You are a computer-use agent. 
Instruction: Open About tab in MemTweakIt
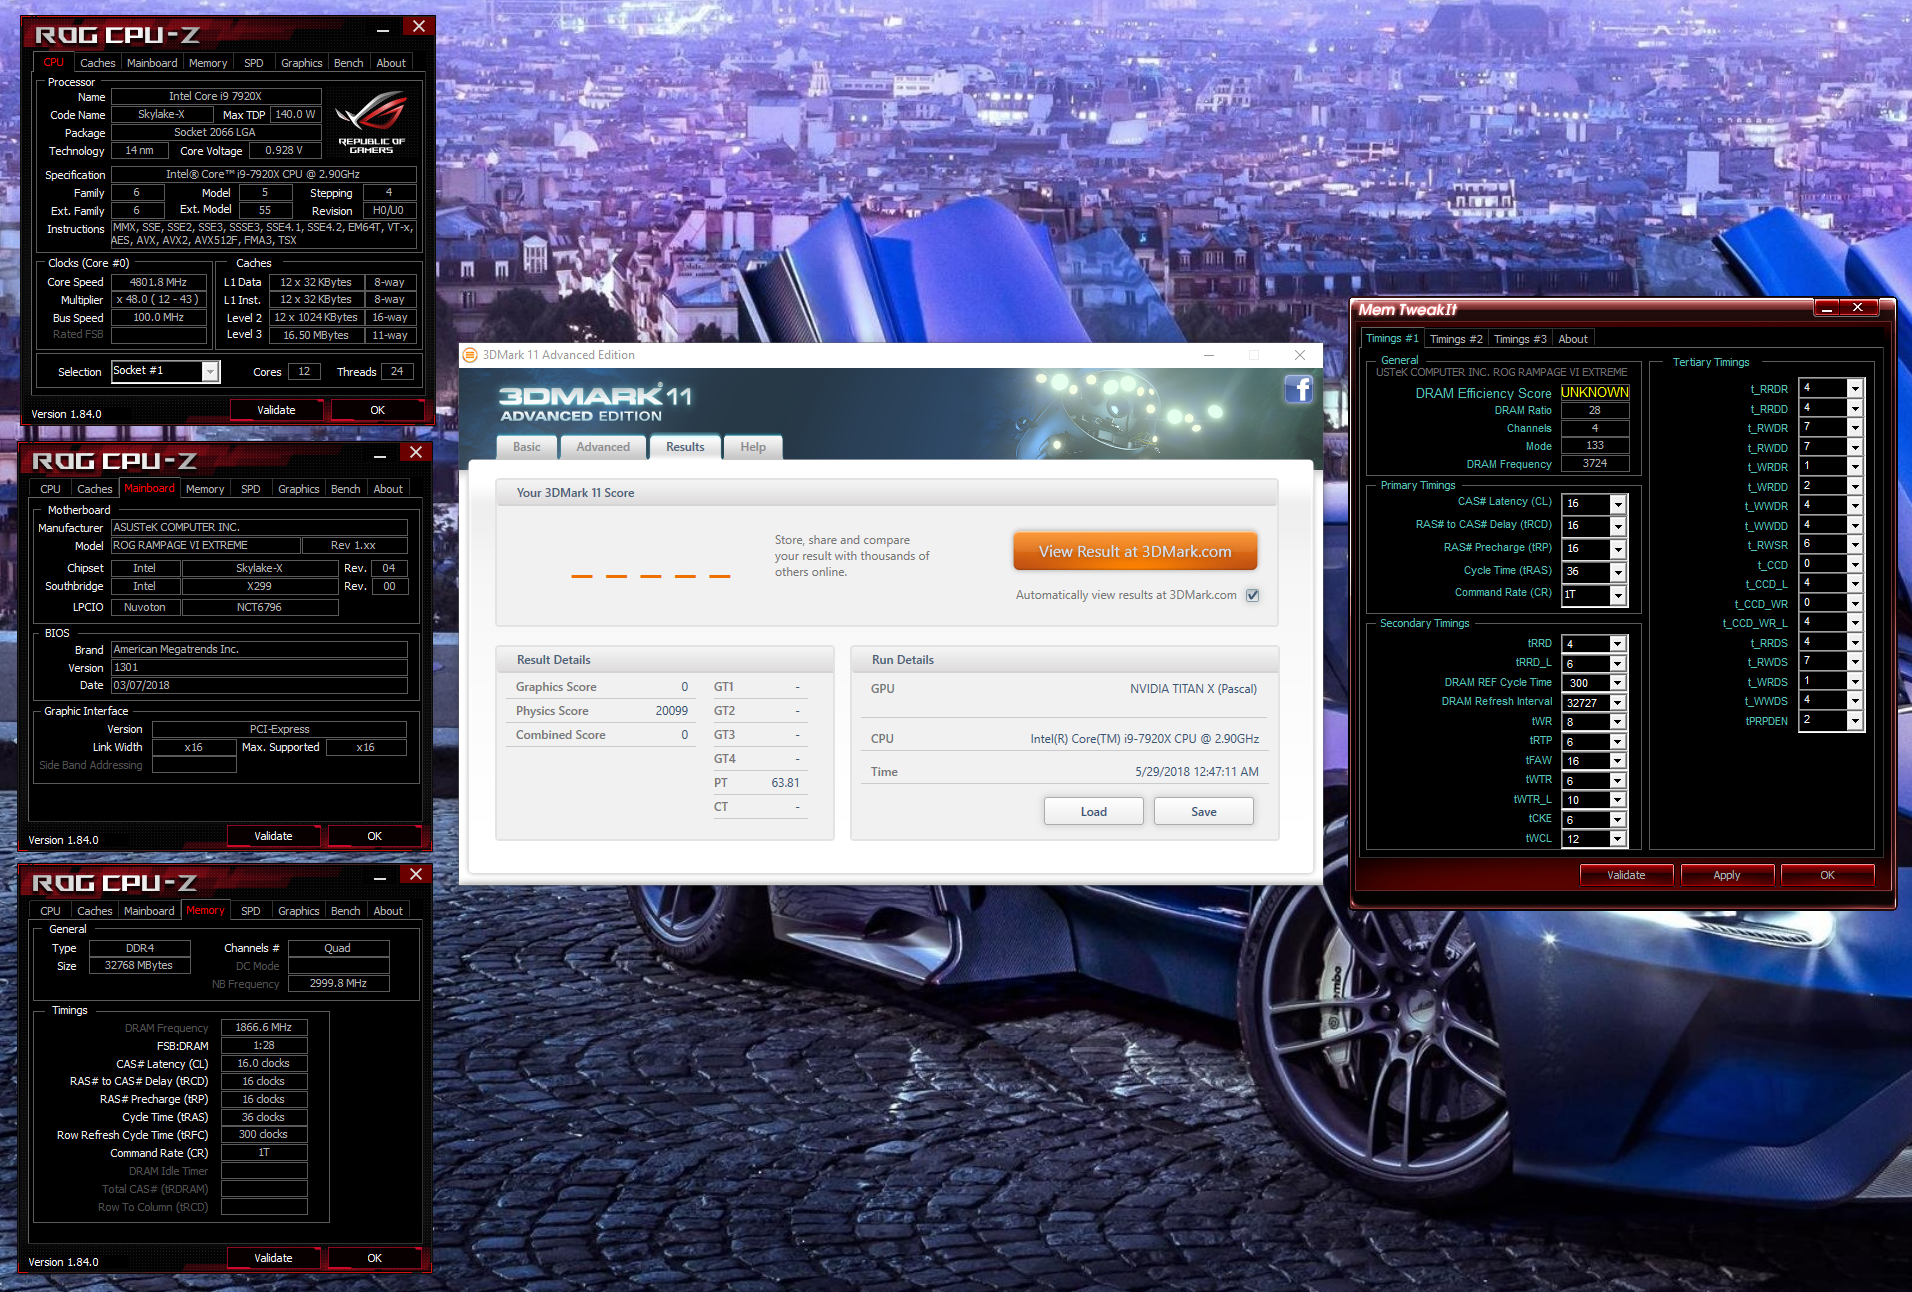[1573, 339]
